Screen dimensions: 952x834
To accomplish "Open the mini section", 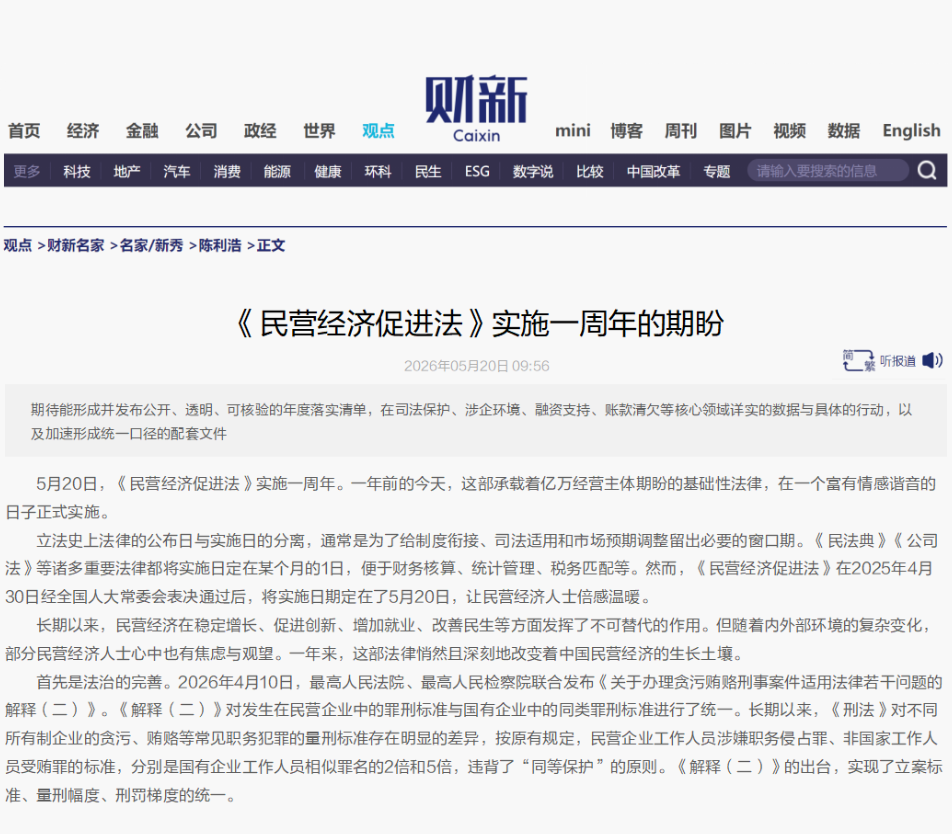I will pyautogui.click(x=573, y=131).
